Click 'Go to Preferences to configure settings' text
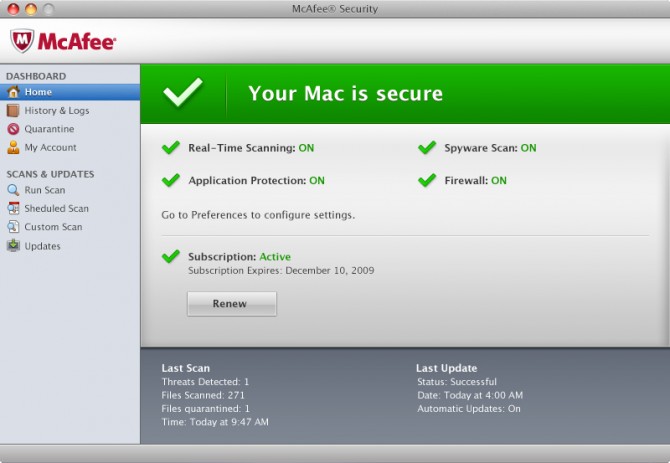 point(258,215)
